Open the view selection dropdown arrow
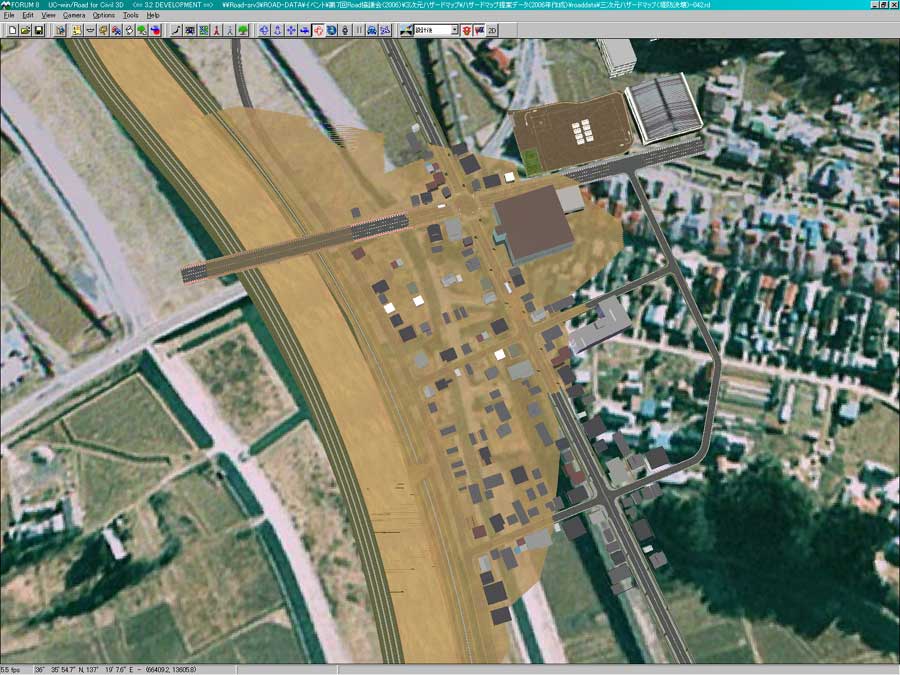The image size is (900, 675). click(x=455, y=30)
